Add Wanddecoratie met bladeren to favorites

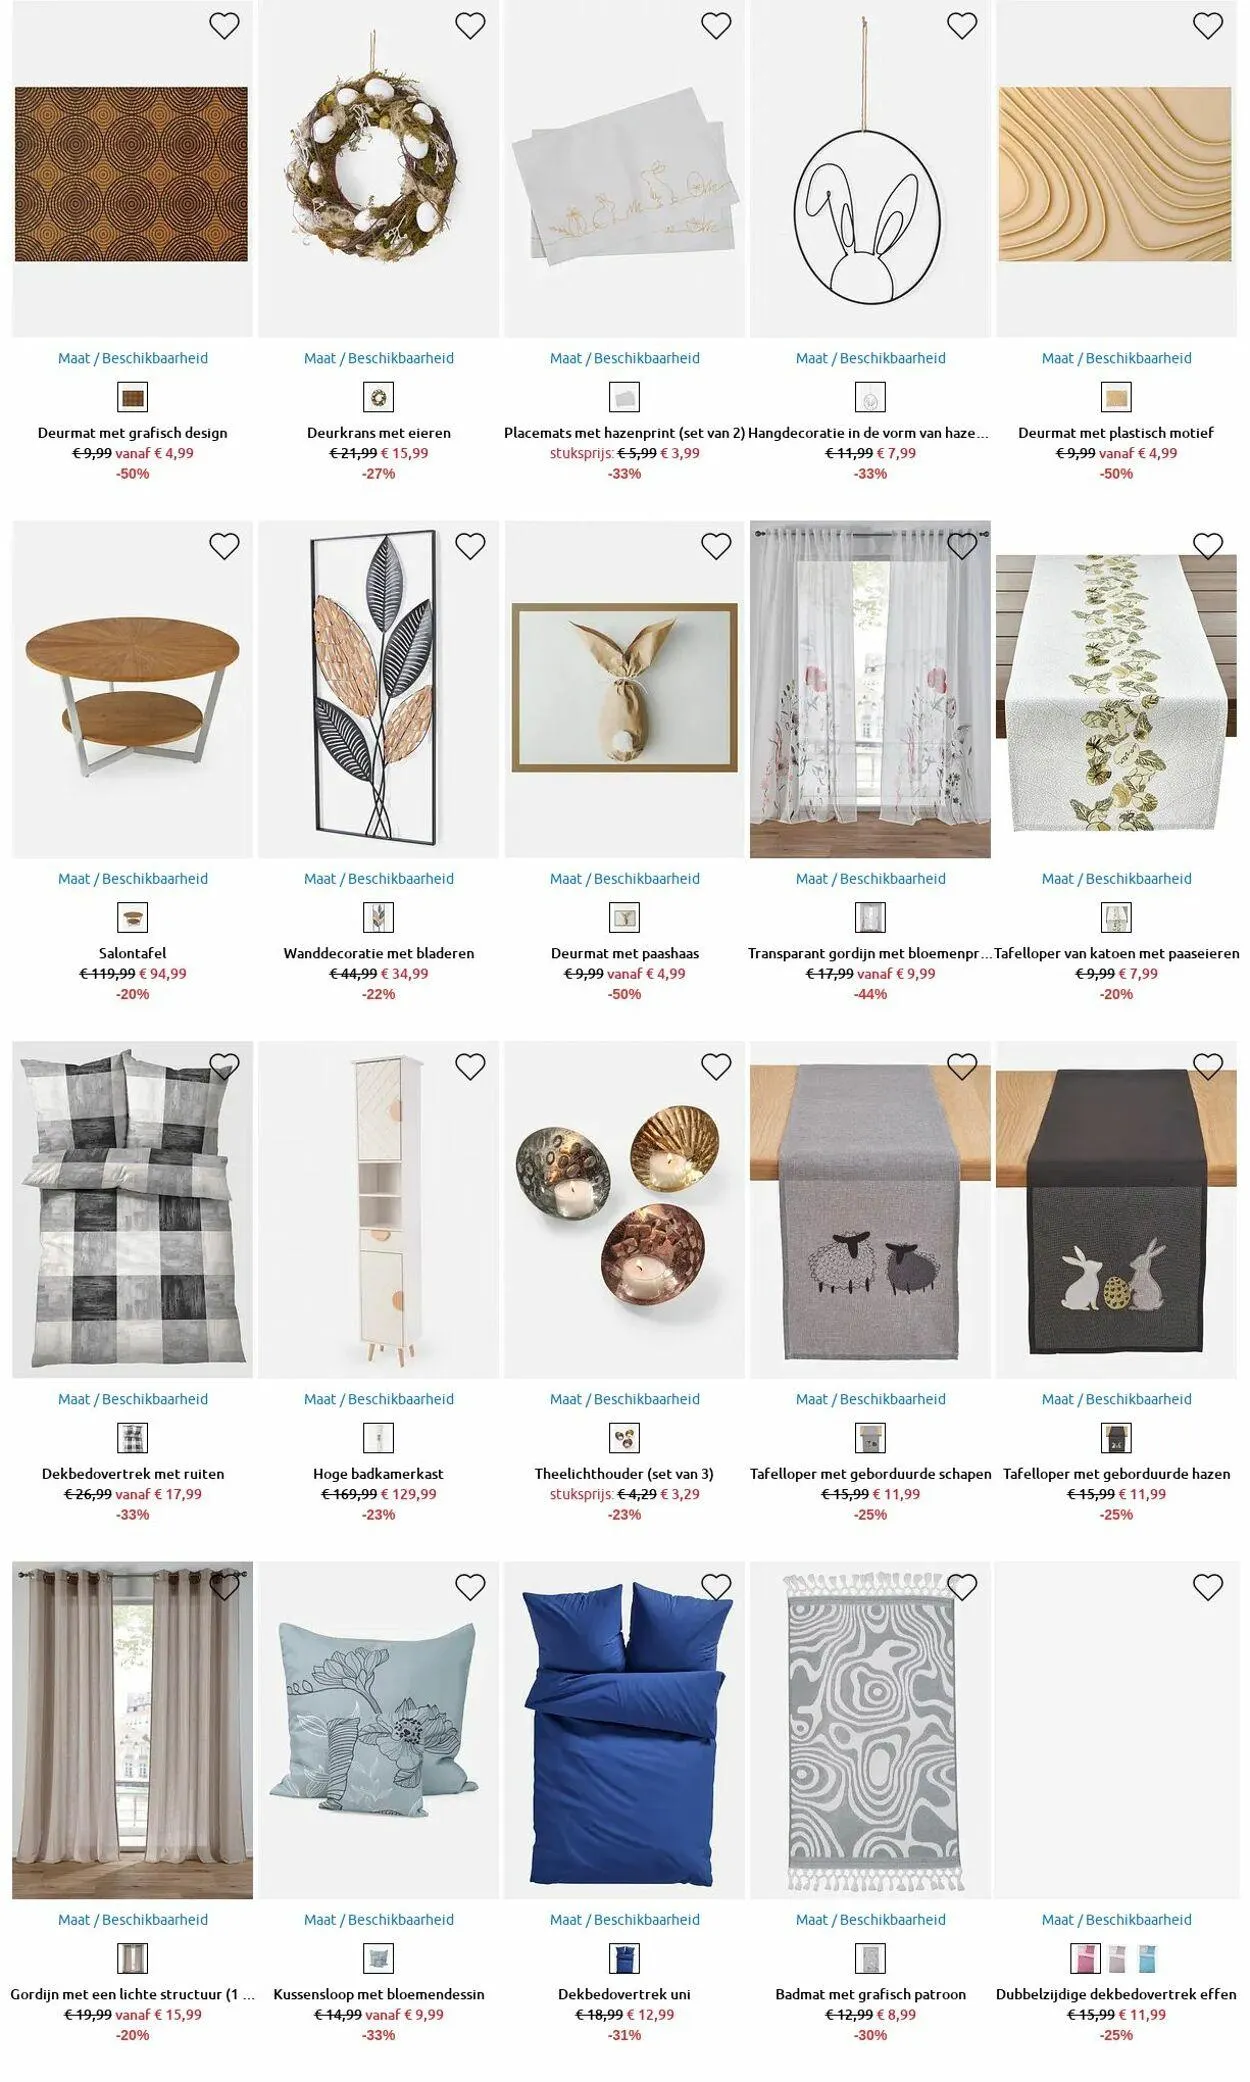point(470,546)
